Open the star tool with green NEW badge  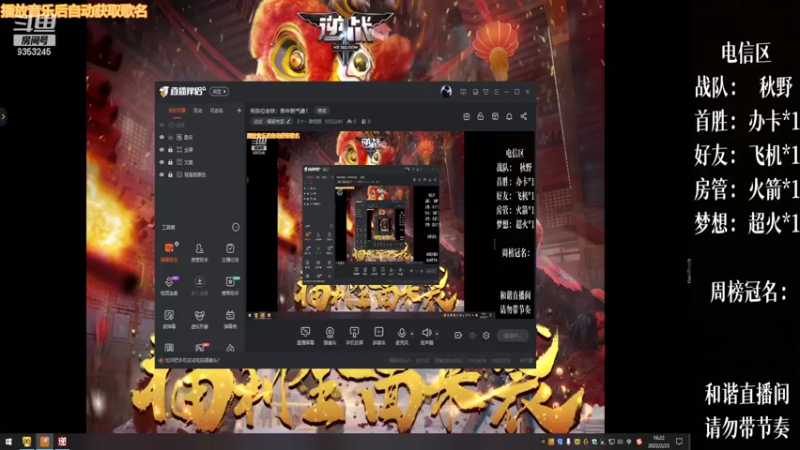coord(230,286)
